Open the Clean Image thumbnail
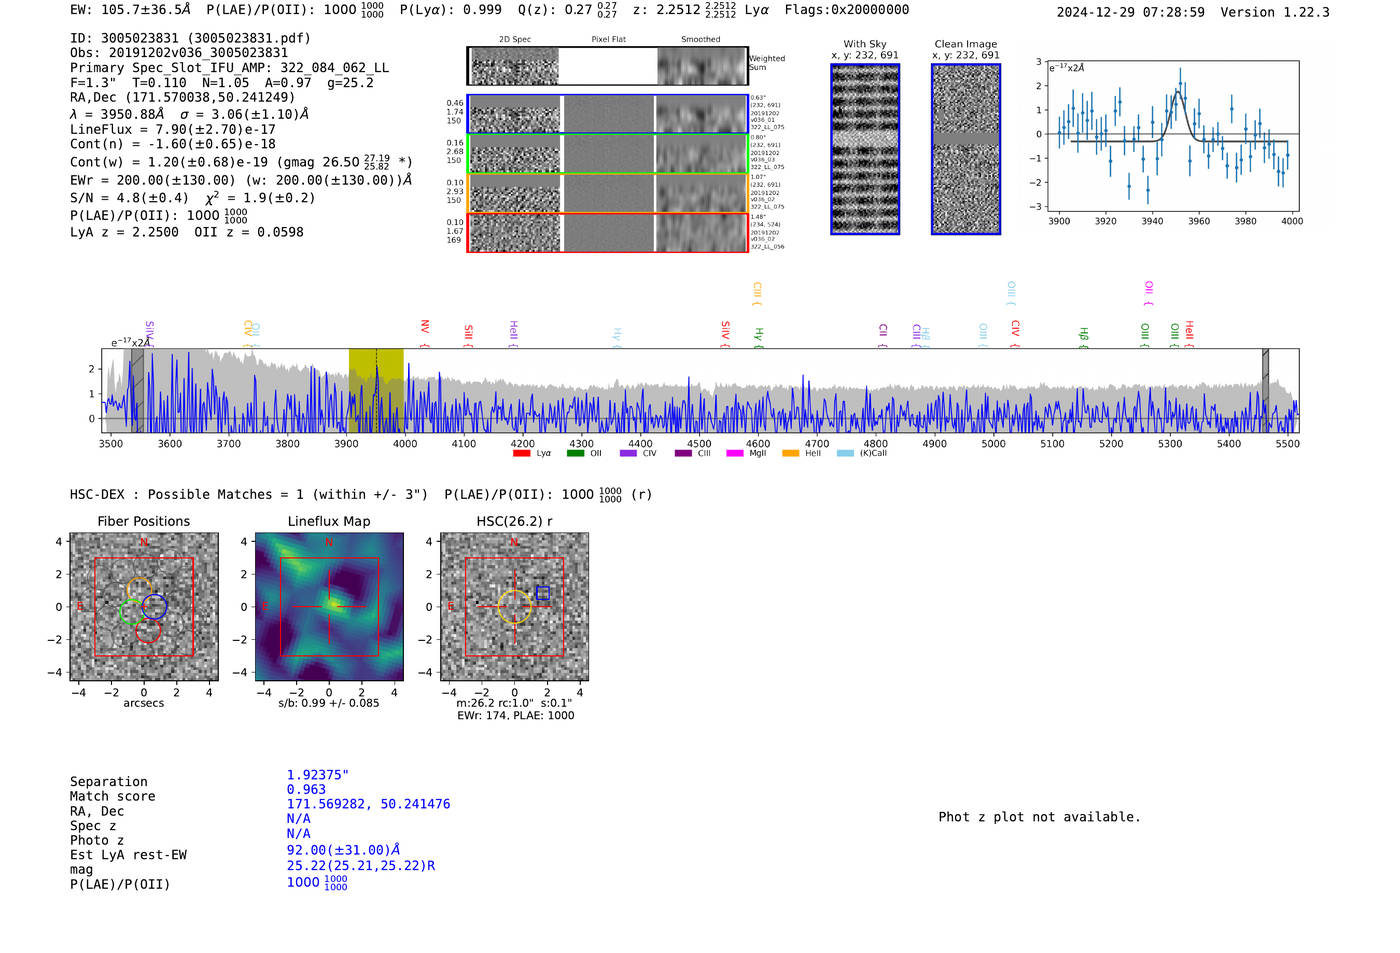The width and height of the screenshot is (1400, 953). [966, 149]
